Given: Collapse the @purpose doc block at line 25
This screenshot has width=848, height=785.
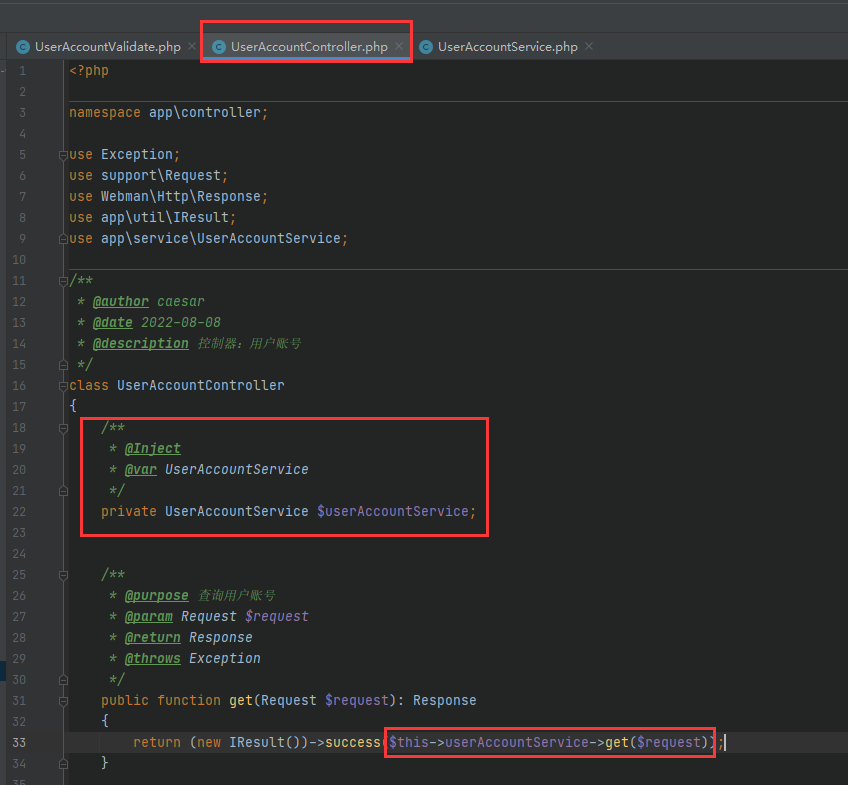Looking at the screenshot, I should 63,575.
